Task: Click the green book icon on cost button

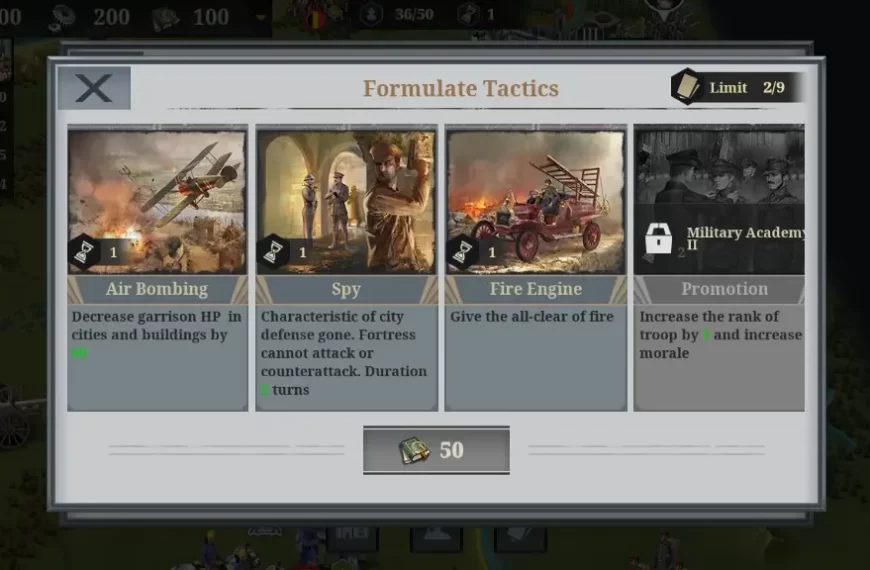Action: pos(414,450)
